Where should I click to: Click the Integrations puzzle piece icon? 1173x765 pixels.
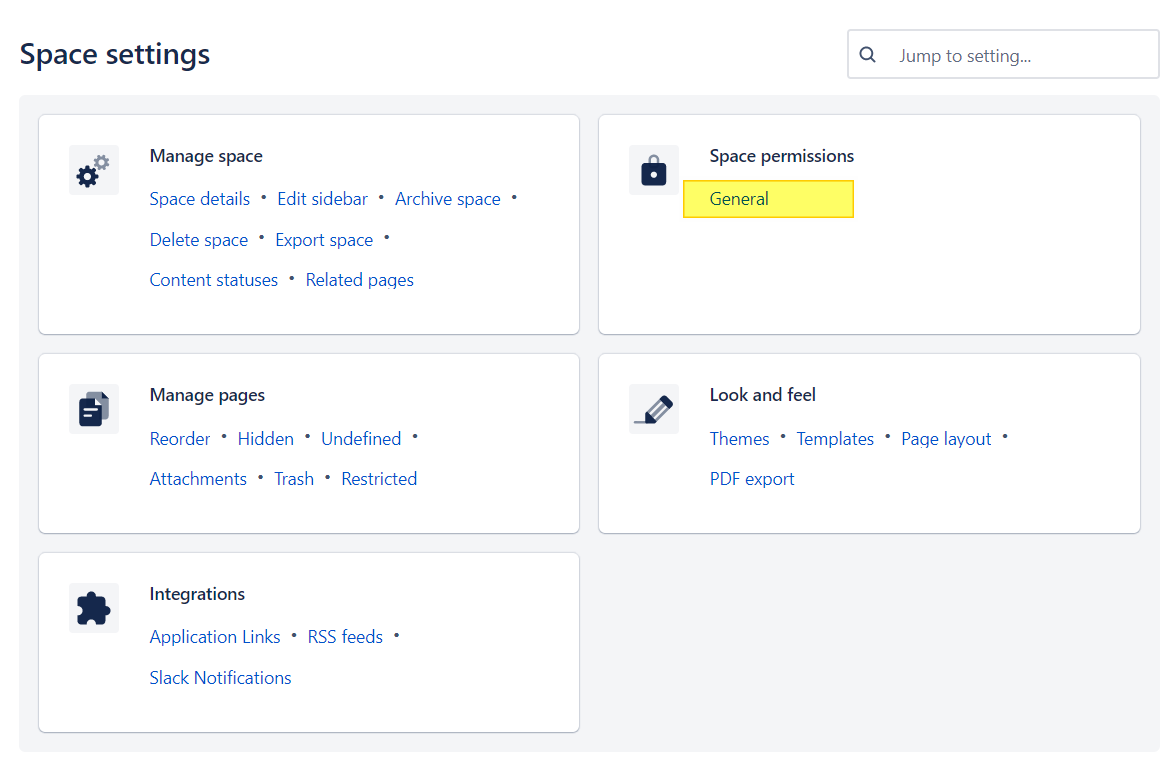(93, 608)
